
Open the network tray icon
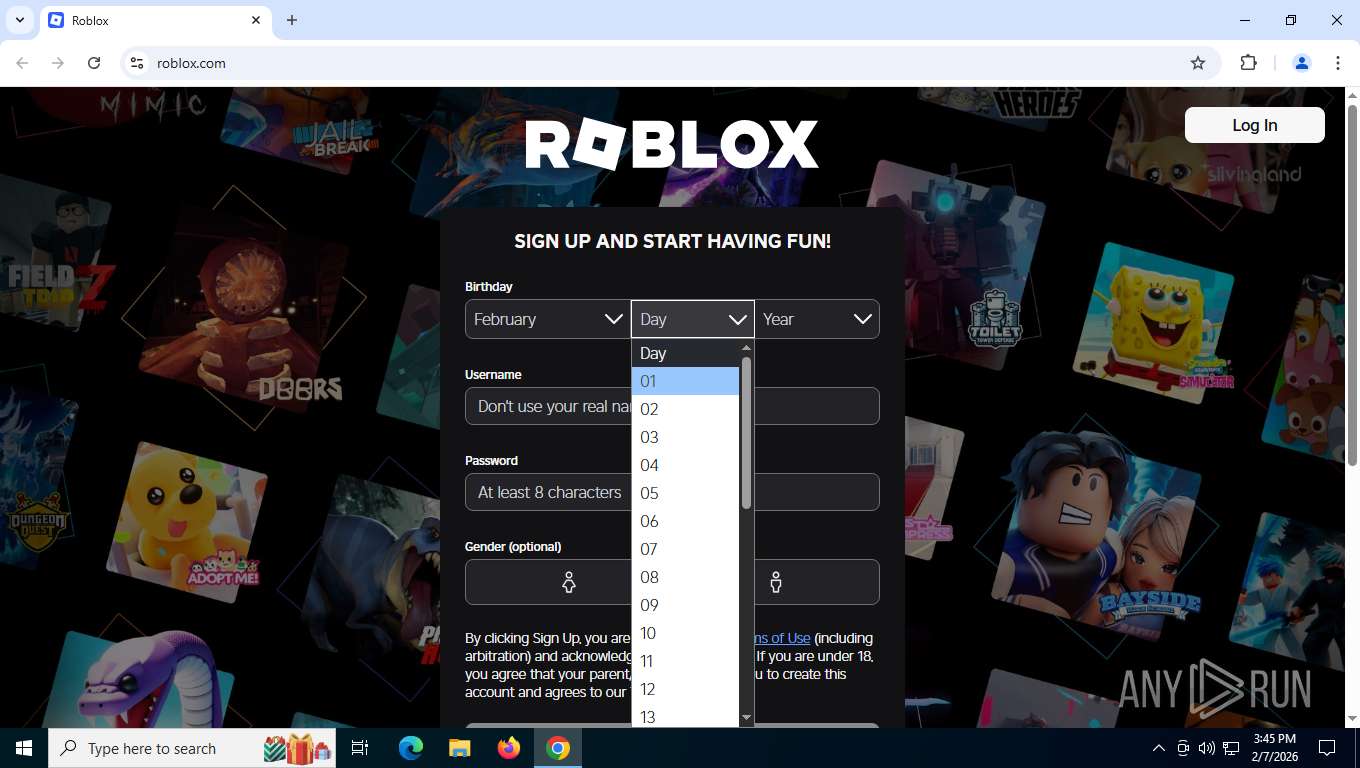coord(1231,748)
